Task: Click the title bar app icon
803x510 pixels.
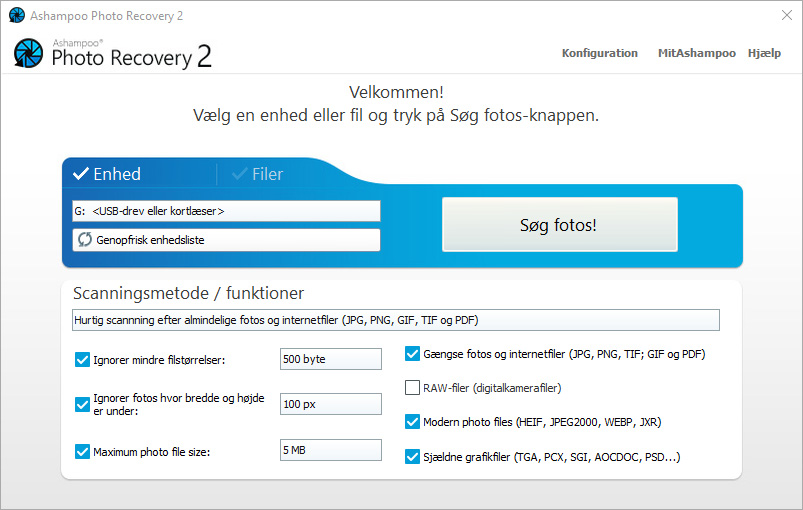Action: [x=16, y=15]
